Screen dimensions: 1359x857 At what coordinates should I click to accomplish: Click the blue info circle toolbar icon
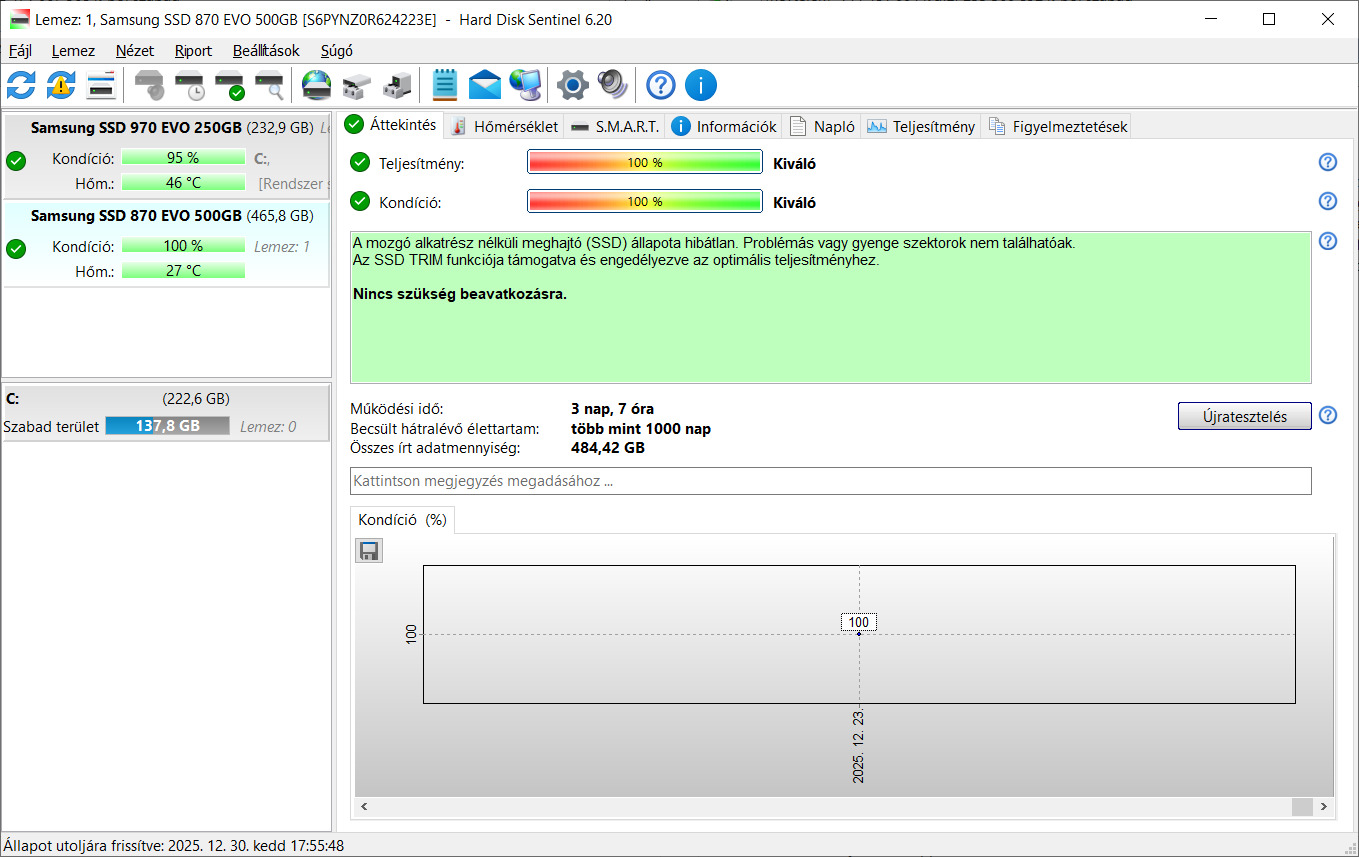tap(700, 85)
